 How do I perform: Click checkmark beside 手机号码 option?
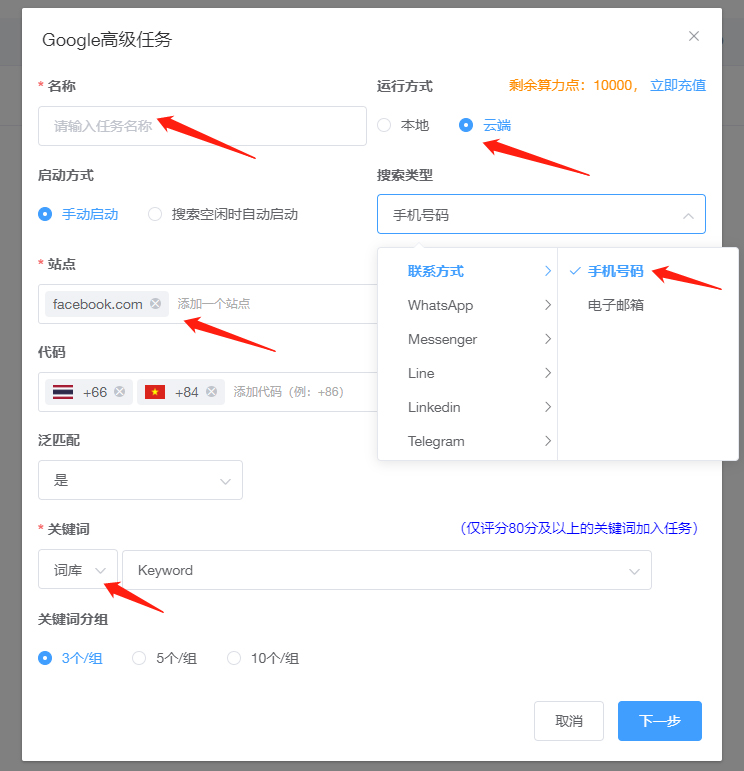point(575,271)
